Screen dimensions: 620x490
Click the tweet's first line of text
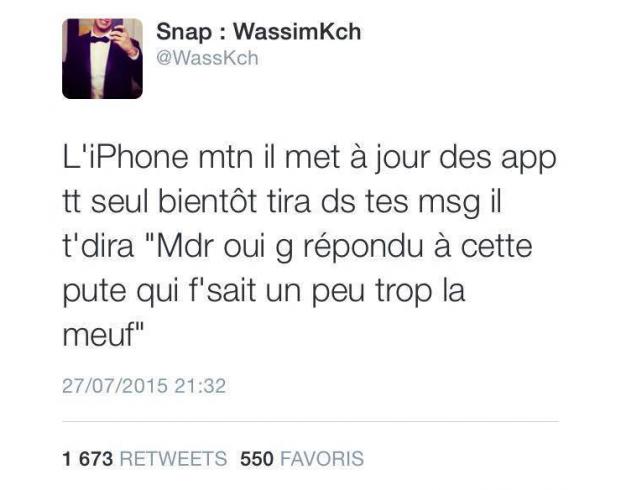tap(310, 159)
